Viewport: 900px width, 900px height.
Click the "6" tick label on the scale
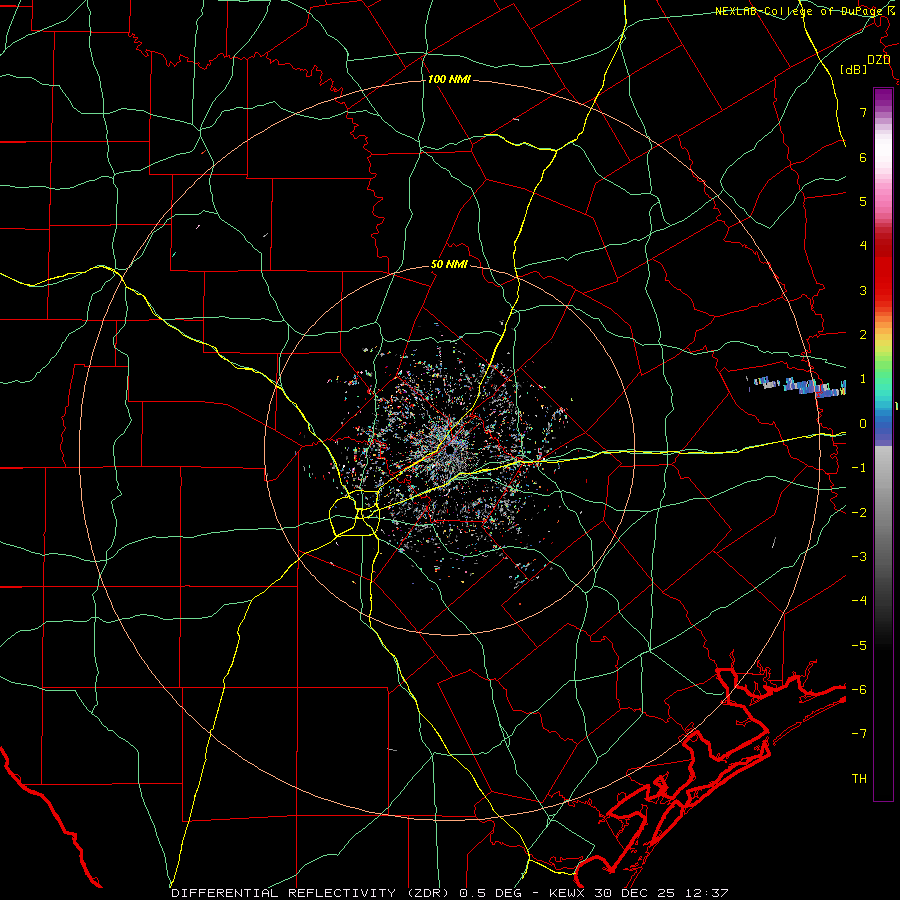(x=863, y=157)
